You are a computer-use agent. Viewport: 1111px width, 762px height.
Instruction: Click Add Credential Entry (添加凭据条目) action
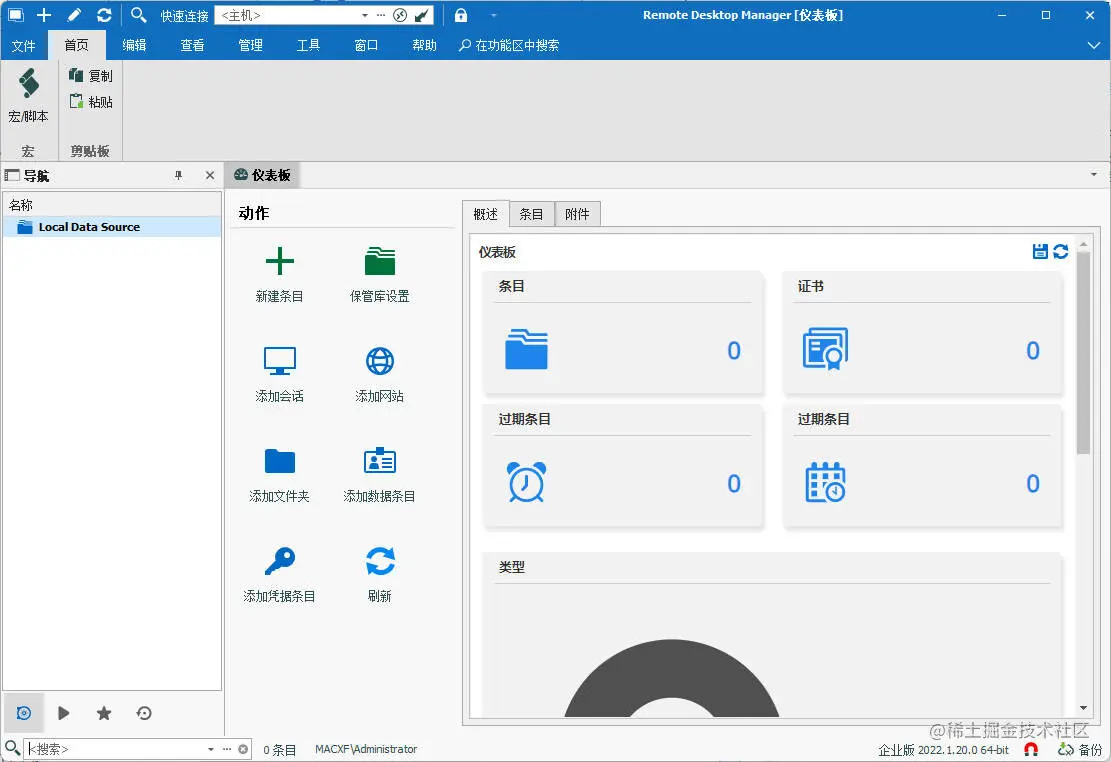(x=279, y=574)
